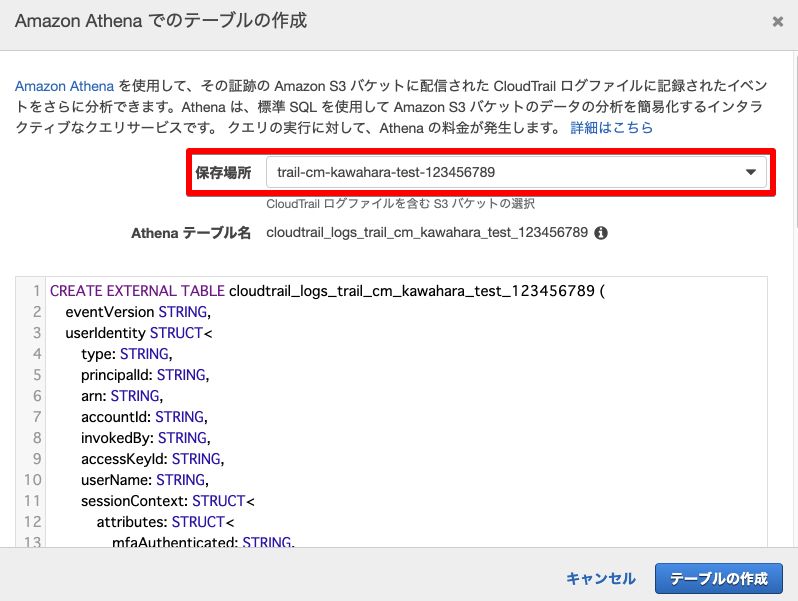This screenshot has height=601, width=798.
Task: Click the sessionContext: STRUCT< line
Action: (x=167, y=501)
